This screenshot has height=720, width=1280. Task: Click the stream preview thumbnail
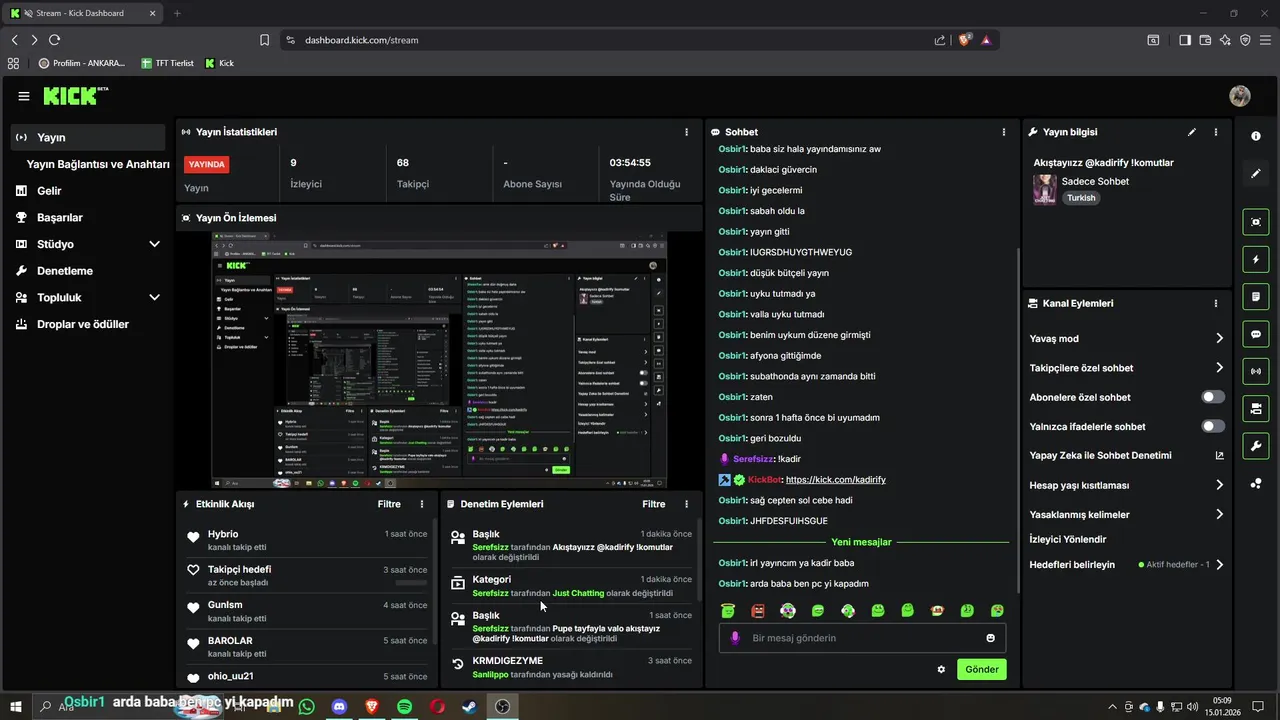click(439, 360)
